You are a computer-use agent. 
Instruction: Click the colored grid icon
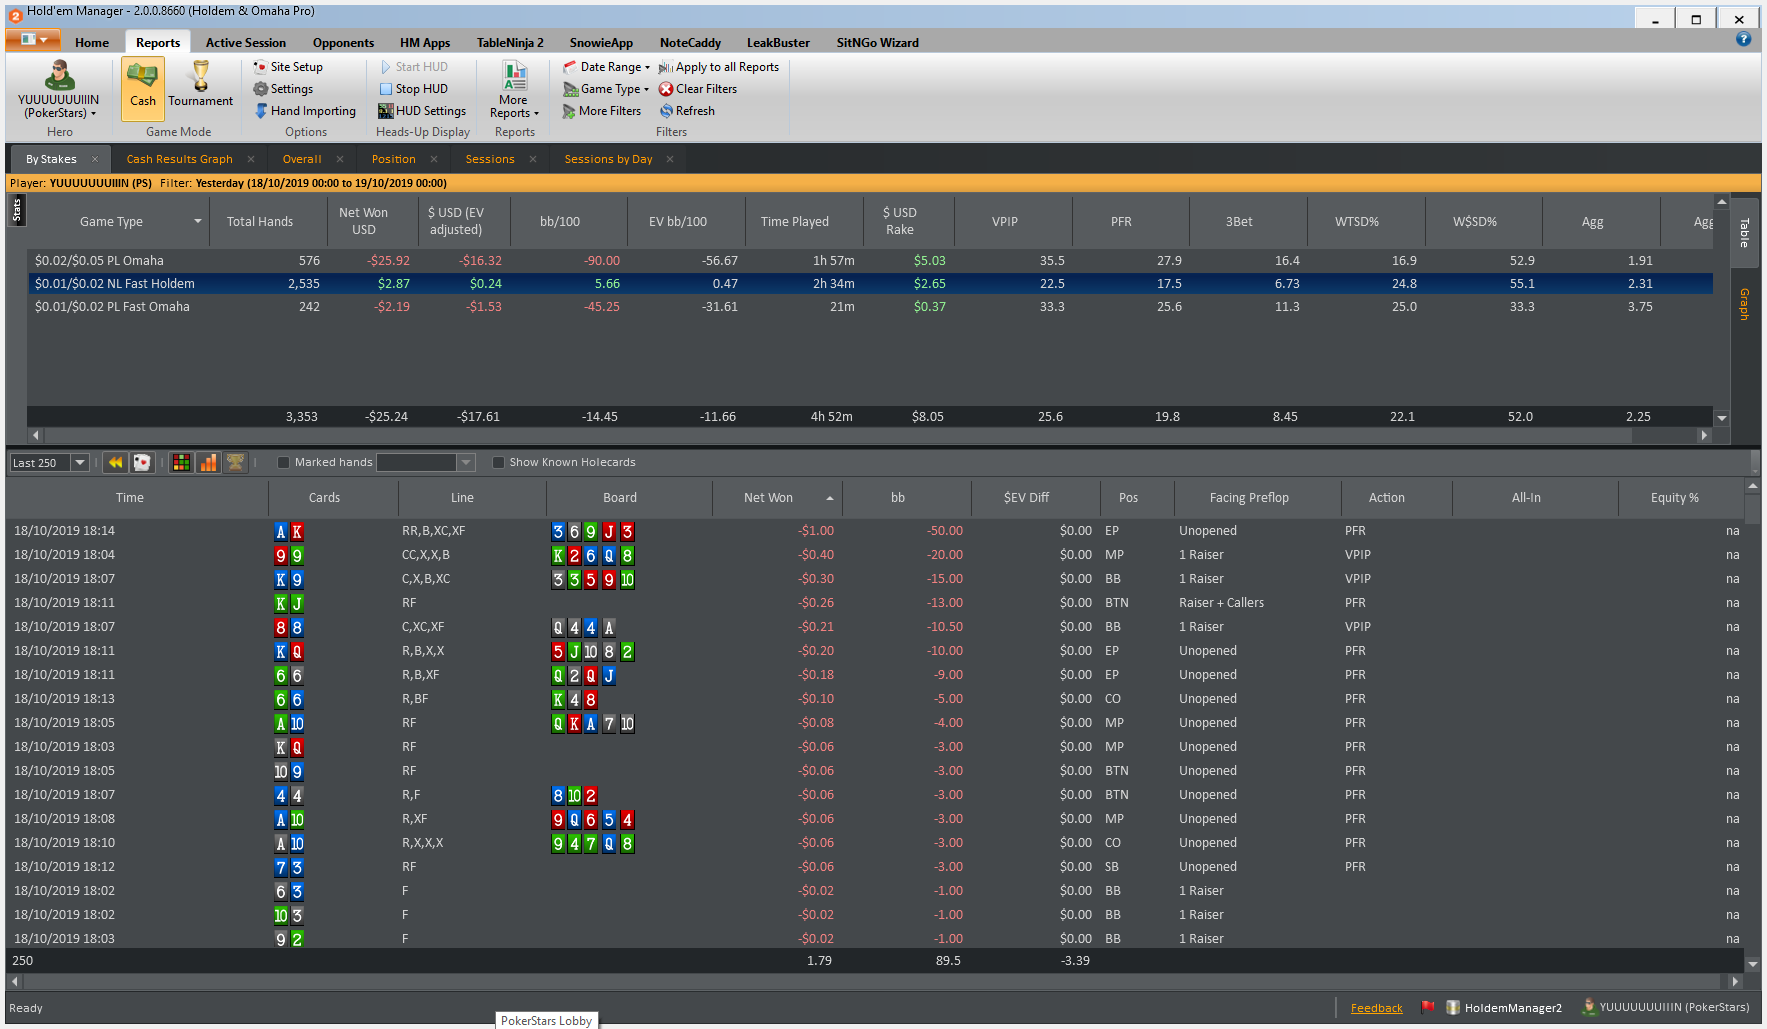coord(181,462)
